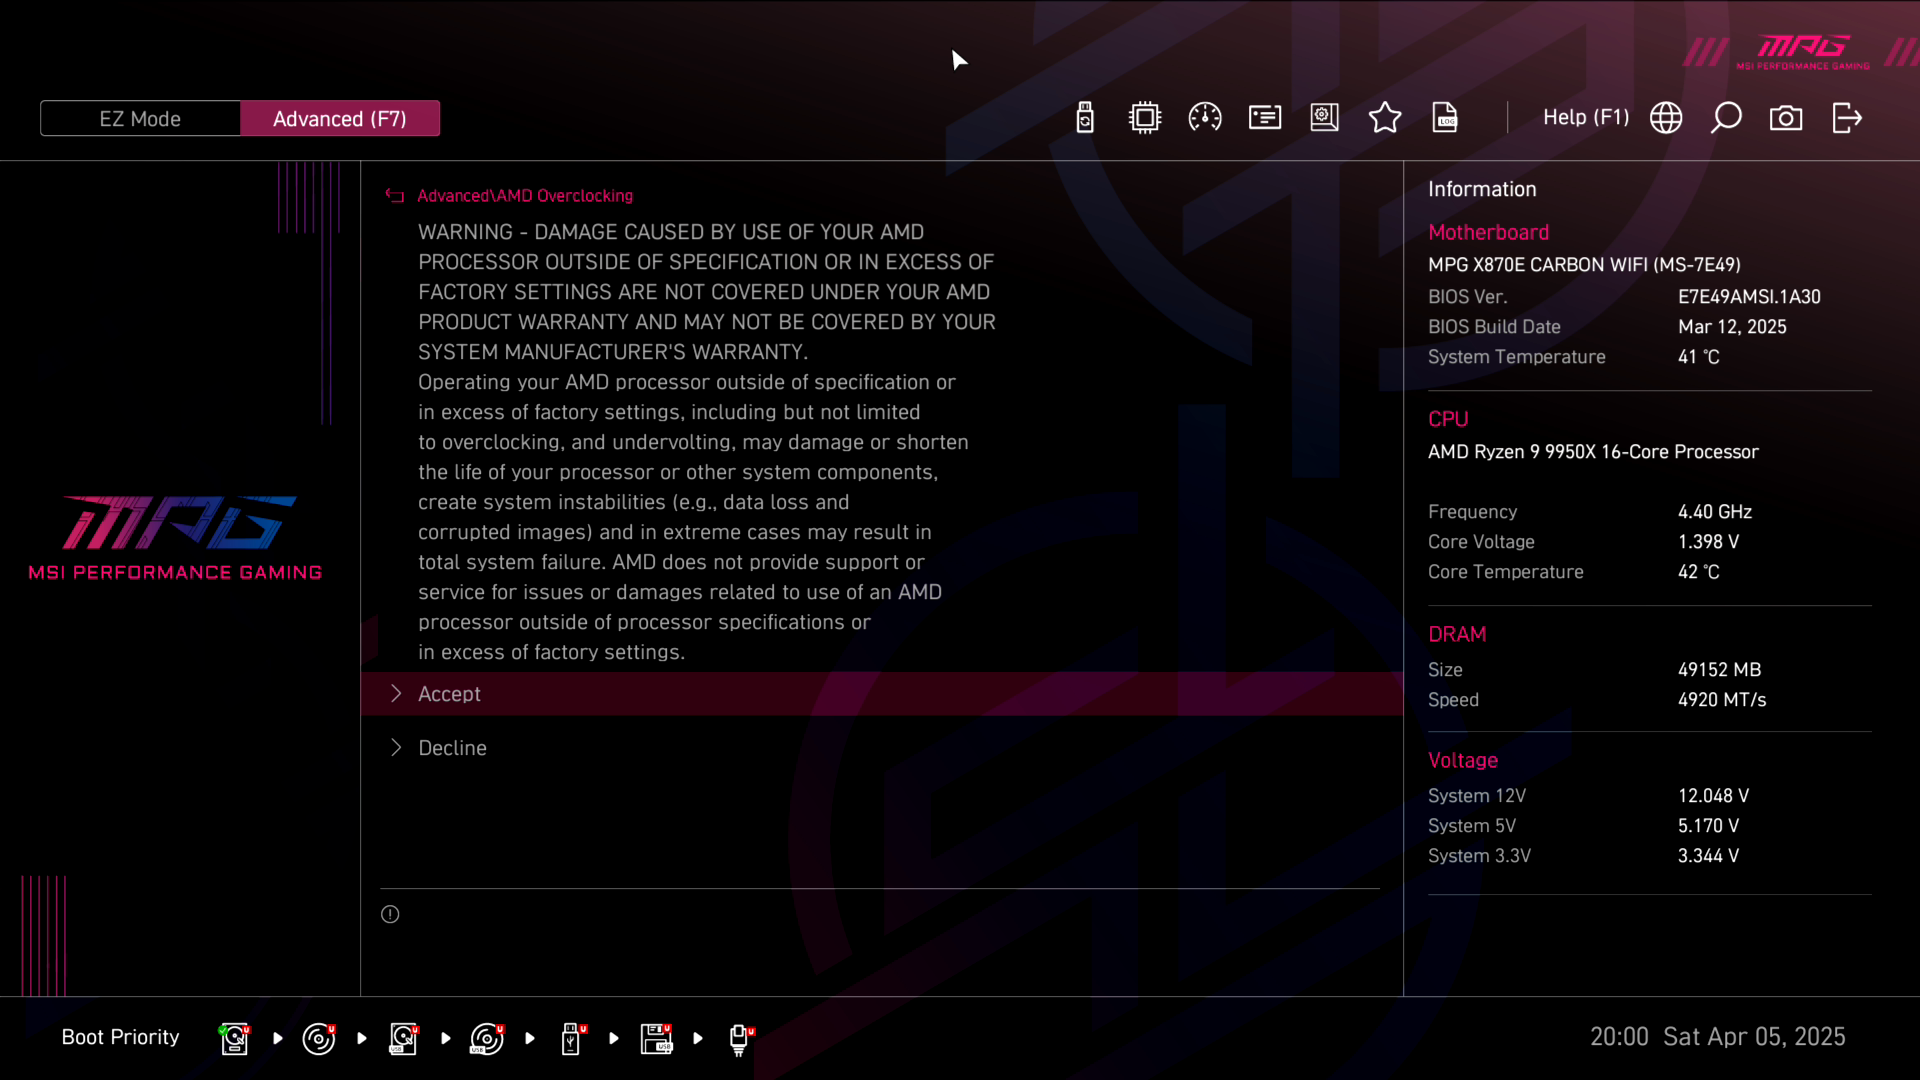Open the speedometer performance icon
The image size is (1920, 1080).
tap(1205, 118)
